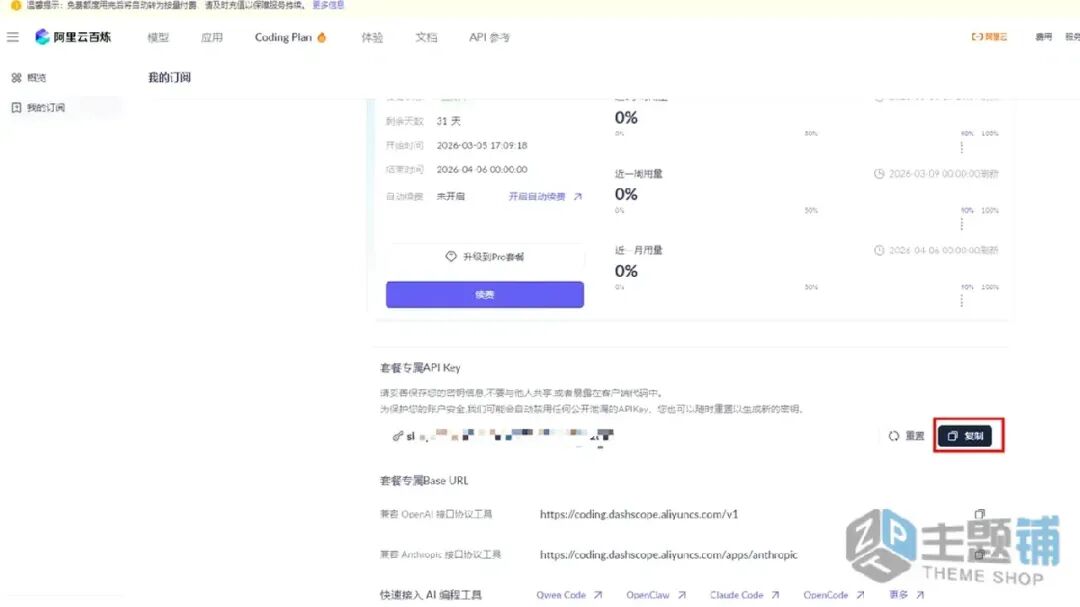Click the arrow icon next to 开启自动续费

coord(577,196)
